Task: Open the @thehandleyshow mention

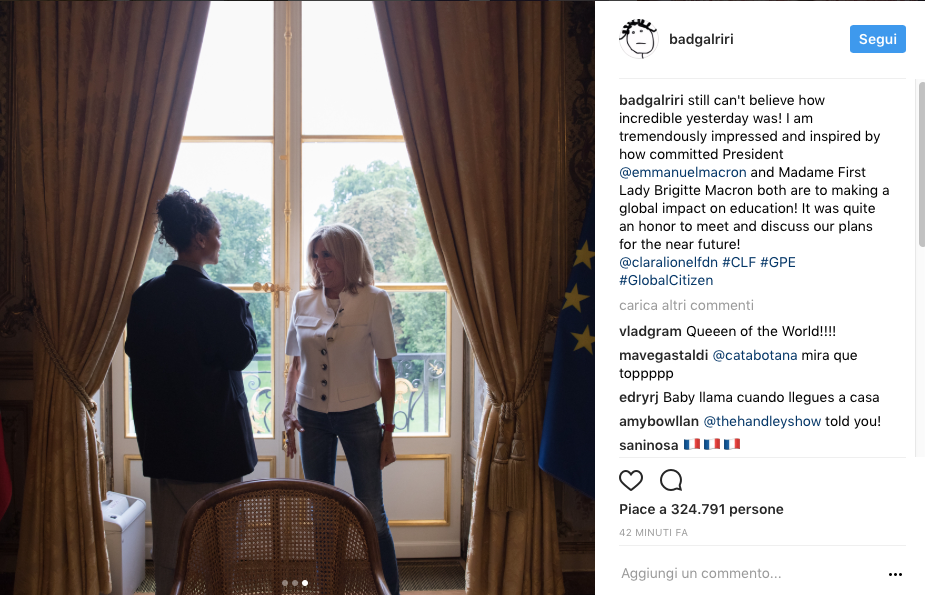Action: (x=762, y=422)
